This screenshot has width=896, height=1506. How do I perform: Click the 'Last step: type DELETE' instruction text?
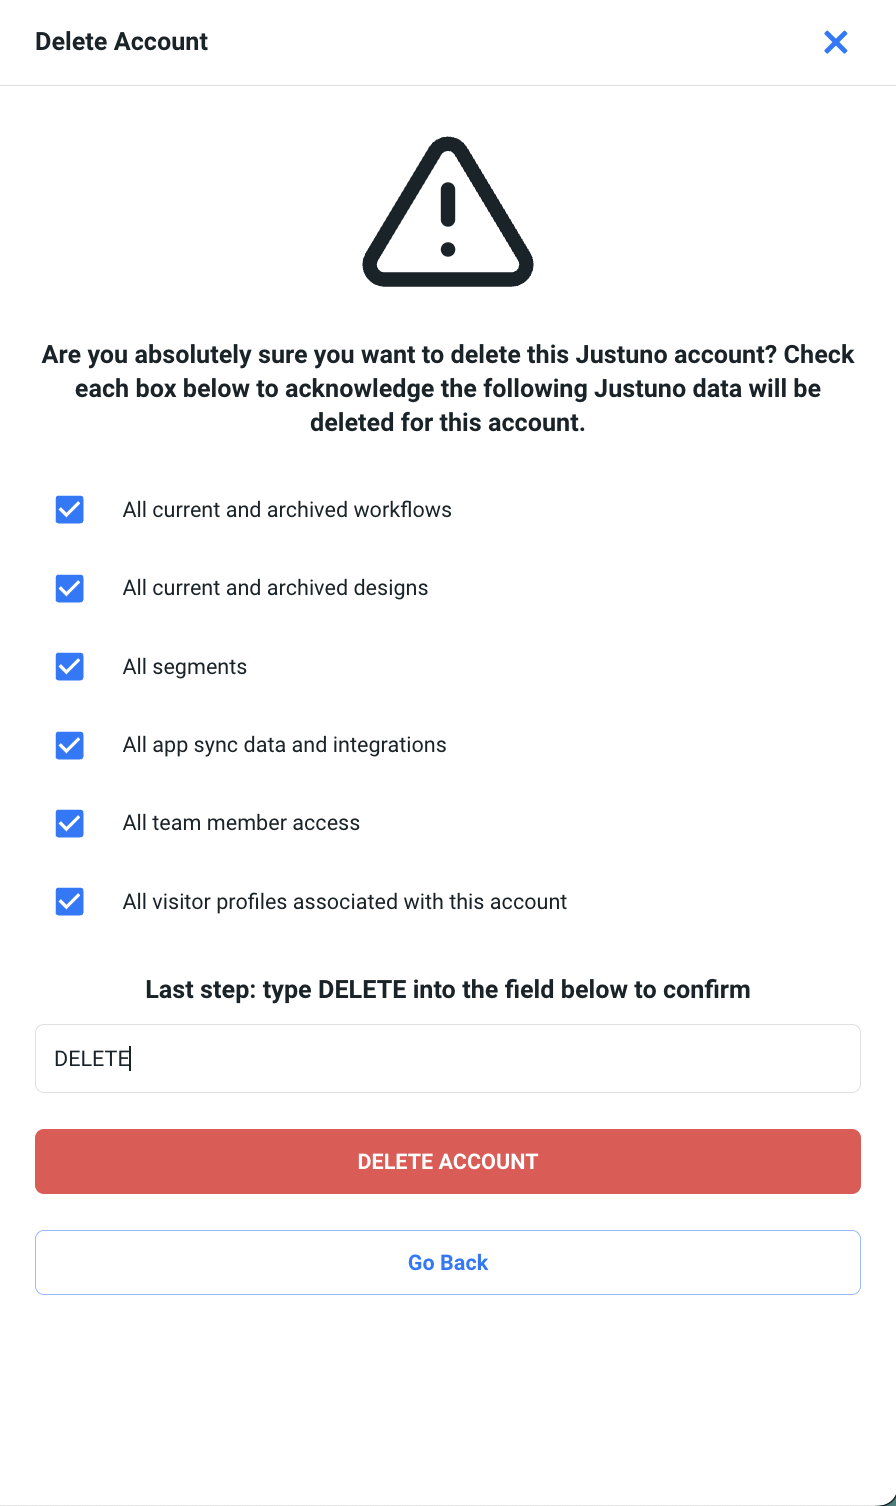click(448, 990)
